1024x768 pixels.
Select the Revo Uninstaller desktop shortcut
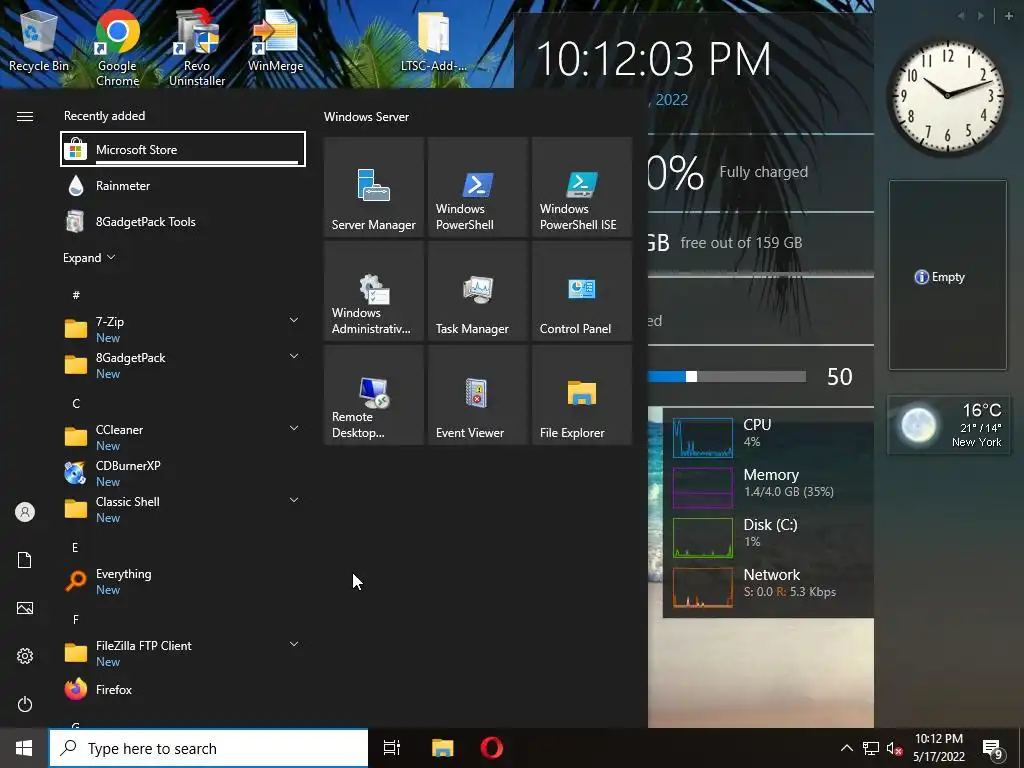click(197, 47)
